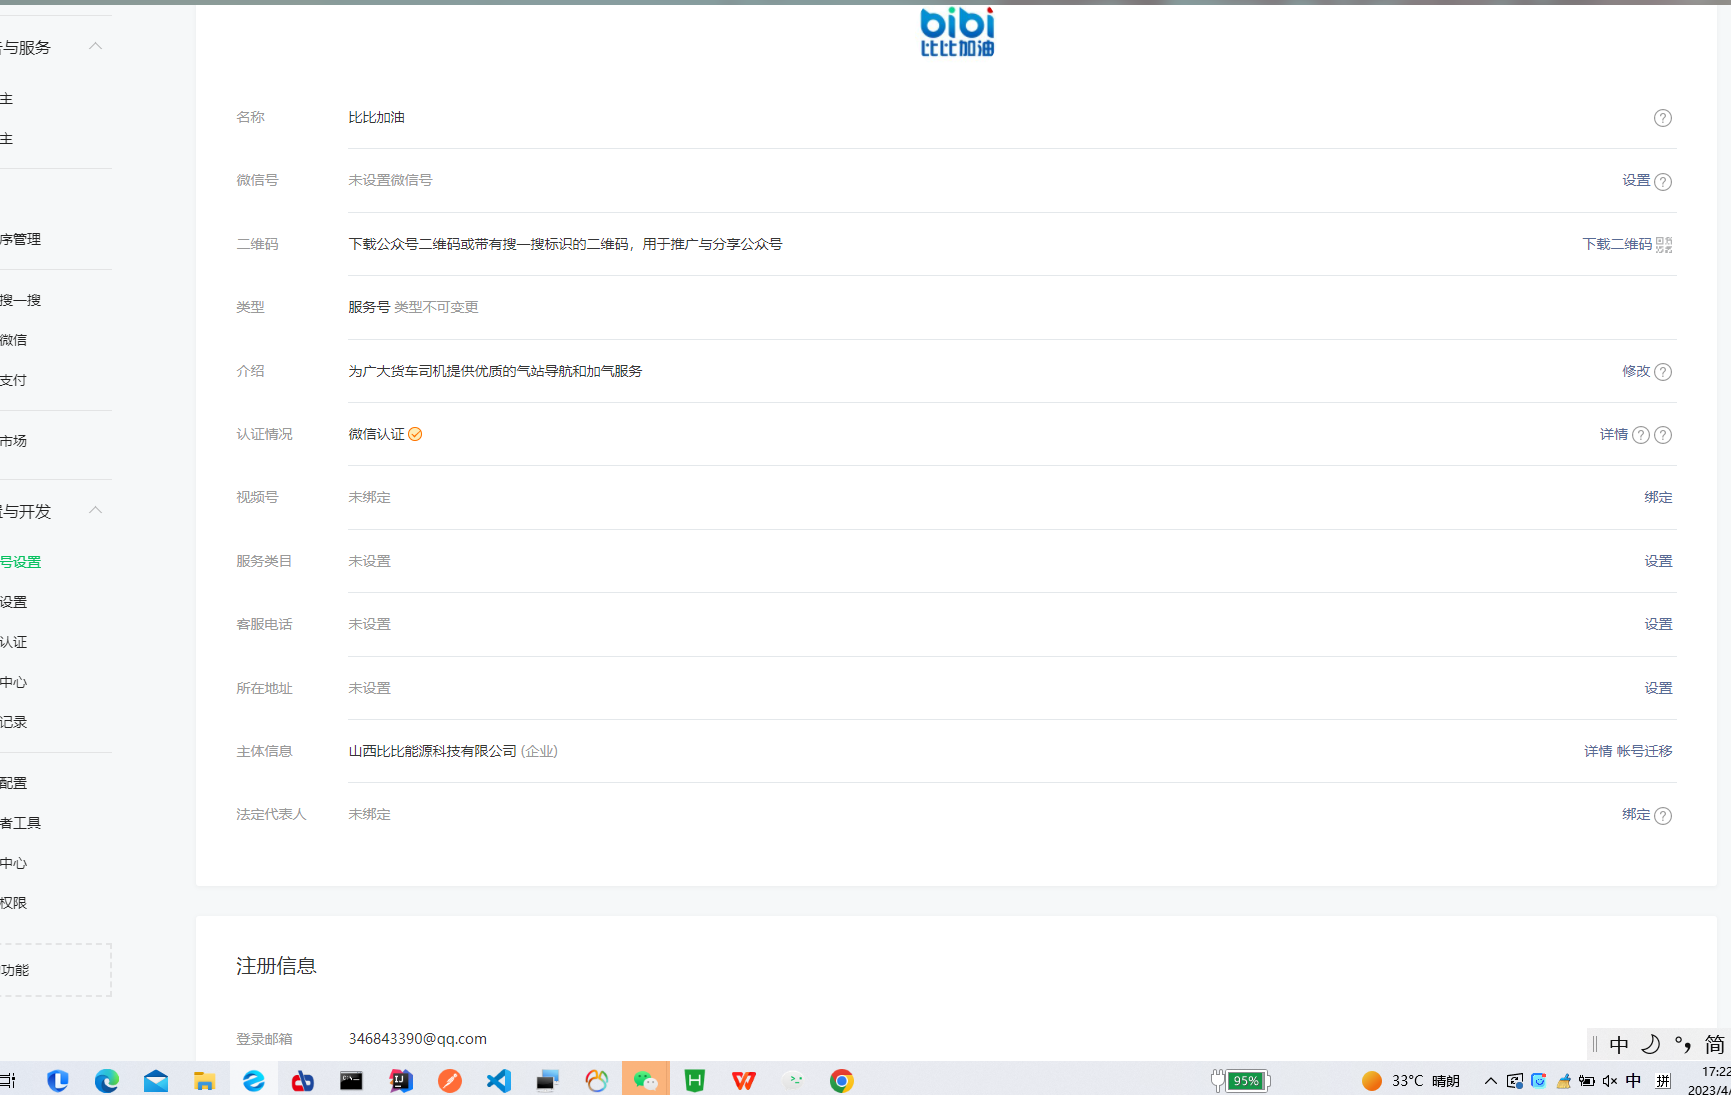This screenshot has width=1731, height=1095.
Task: Click the 功能 dashed box in sidebar
Action: (55, 970)
